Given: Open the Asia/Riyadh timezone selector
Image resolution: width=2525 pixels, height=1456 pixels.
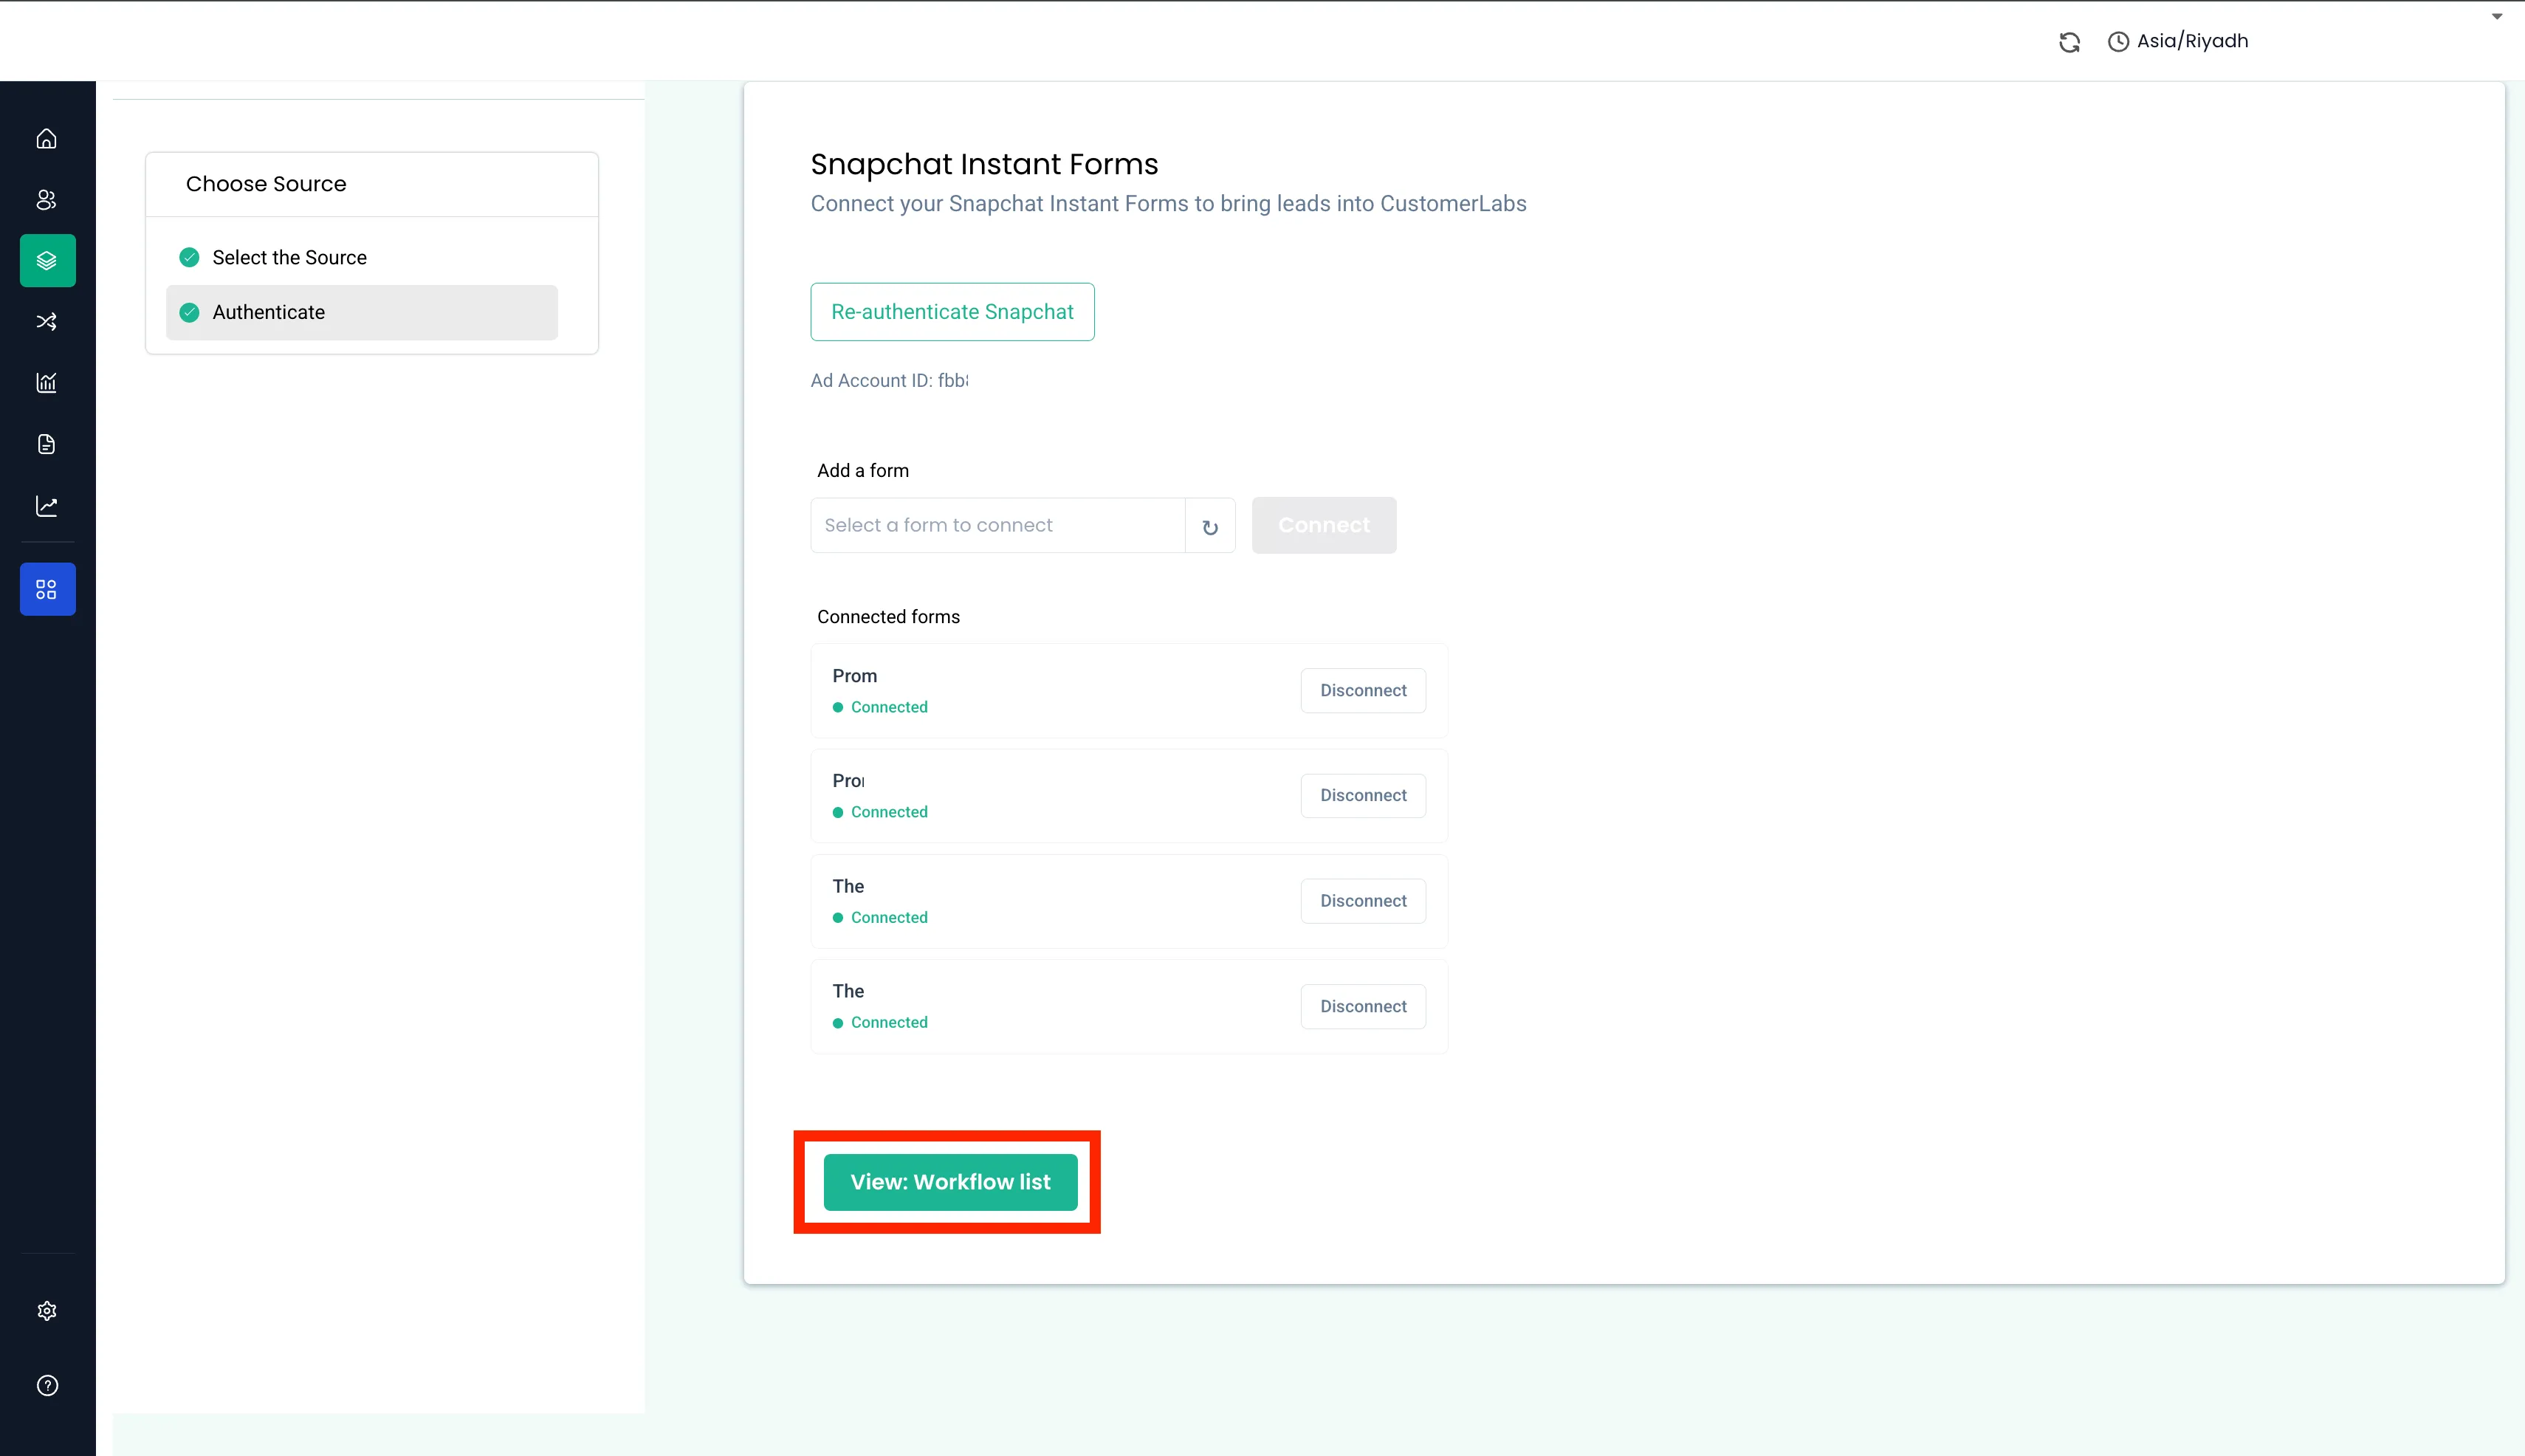Looking at the screenshot, I should [x=2179, y=41].
